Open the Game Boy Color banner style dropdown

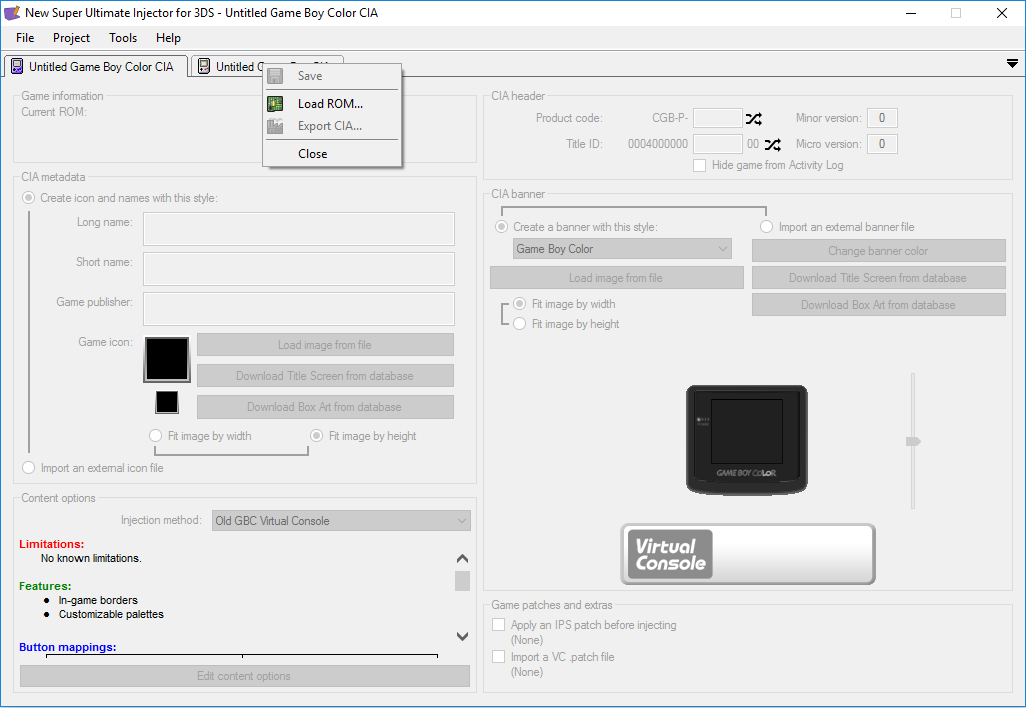pyautogui.click(x=622, y=249)
